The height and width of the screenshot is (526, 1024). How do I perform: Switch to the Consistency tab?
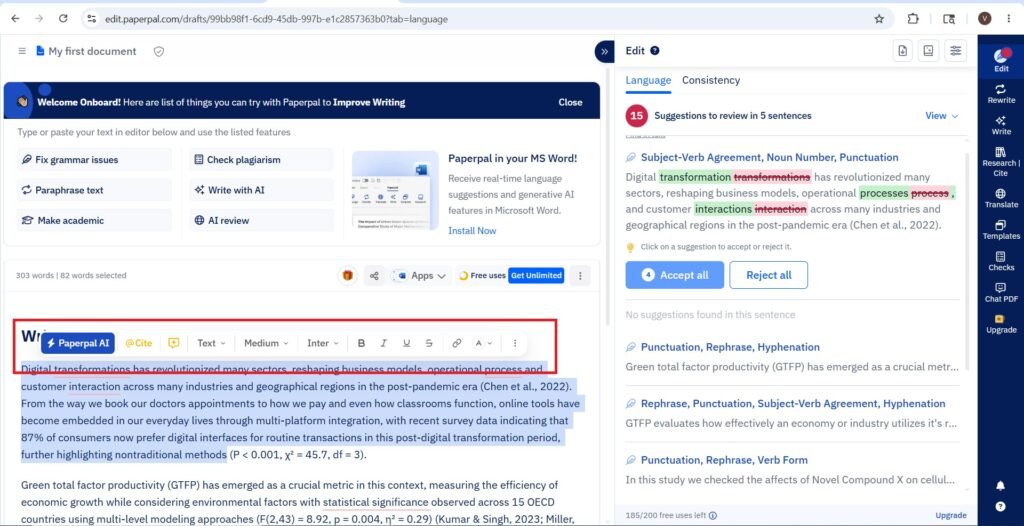pyautogui.click(x=711, y=80)
